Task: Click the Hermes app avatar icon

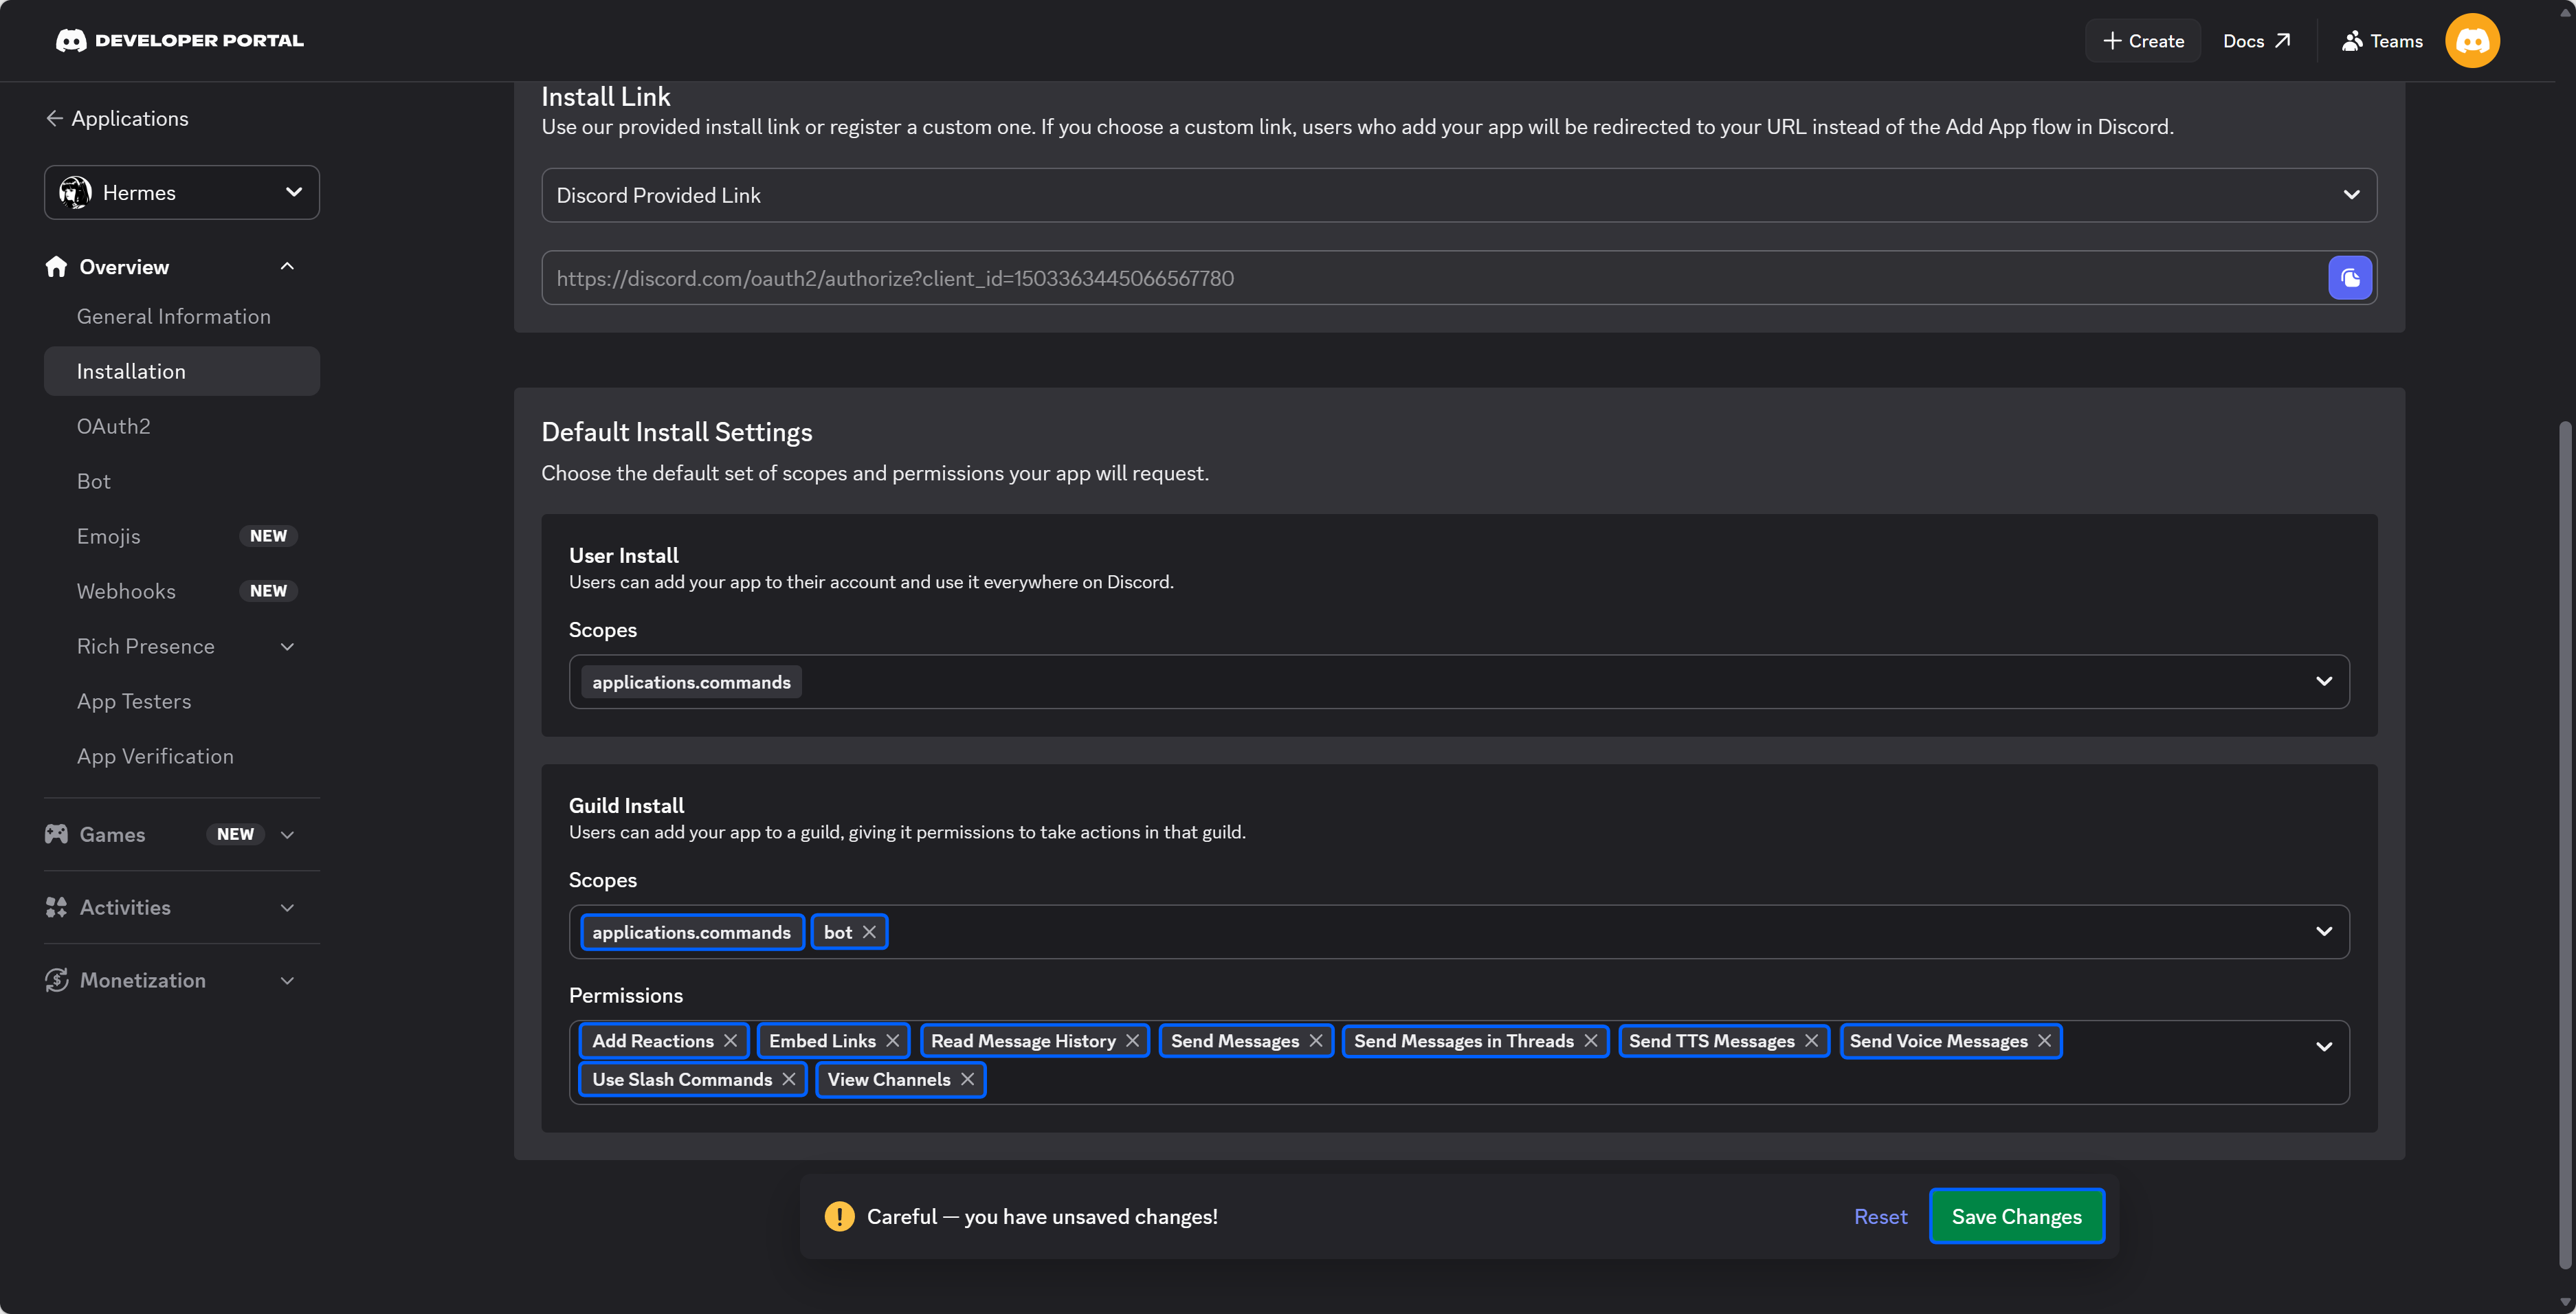Action: tap(75, 192)
